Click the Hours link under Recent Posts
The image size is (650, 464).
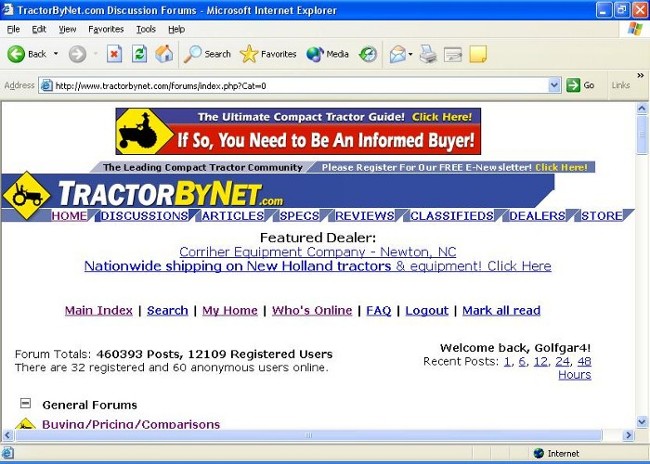tap(575, 375)
